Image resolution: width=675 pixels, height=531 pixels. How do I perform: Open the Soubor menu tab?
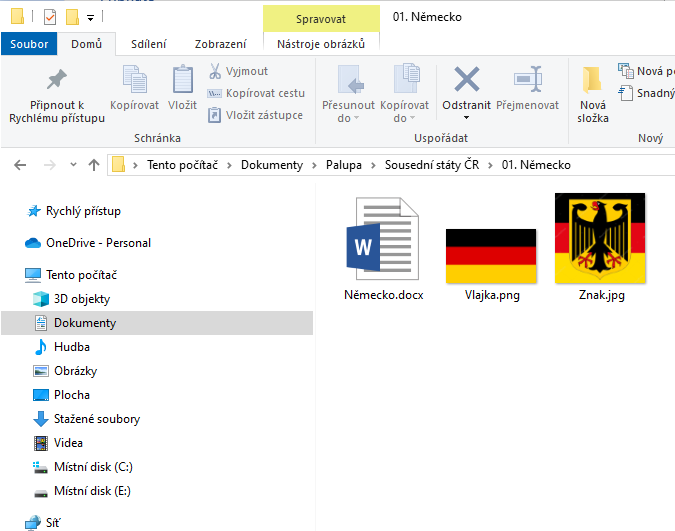tap(30, 44)
